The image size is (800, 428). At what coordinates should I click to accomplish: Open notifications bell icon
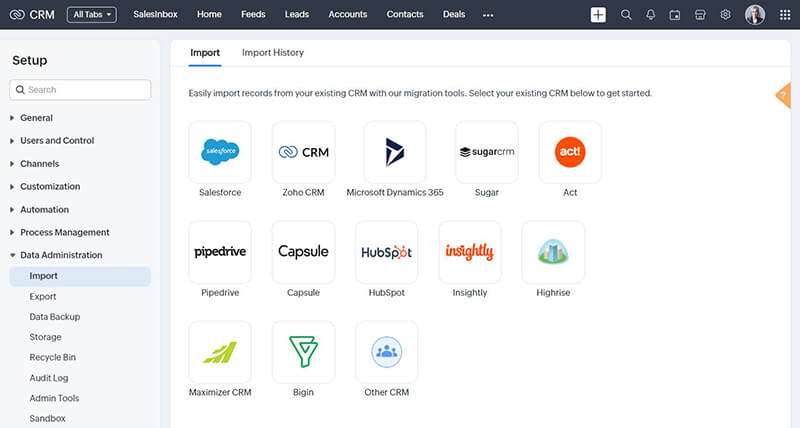pyautogui.click(x=651, y=15)
